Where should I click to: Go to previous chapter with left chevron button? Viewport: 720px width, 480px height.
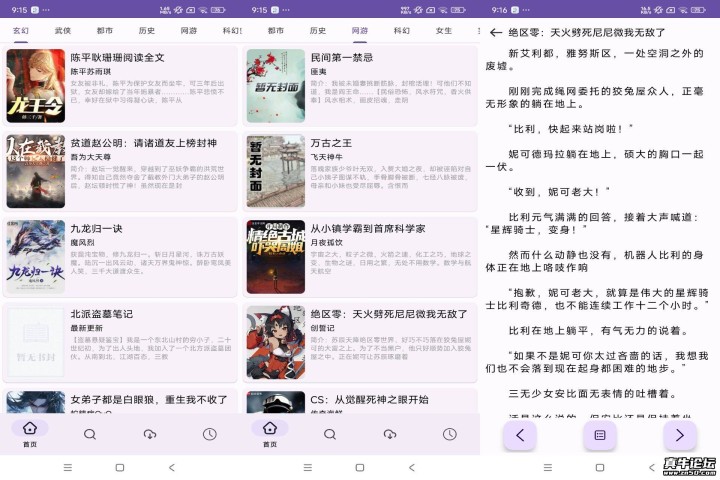click(x=519, y=435)
